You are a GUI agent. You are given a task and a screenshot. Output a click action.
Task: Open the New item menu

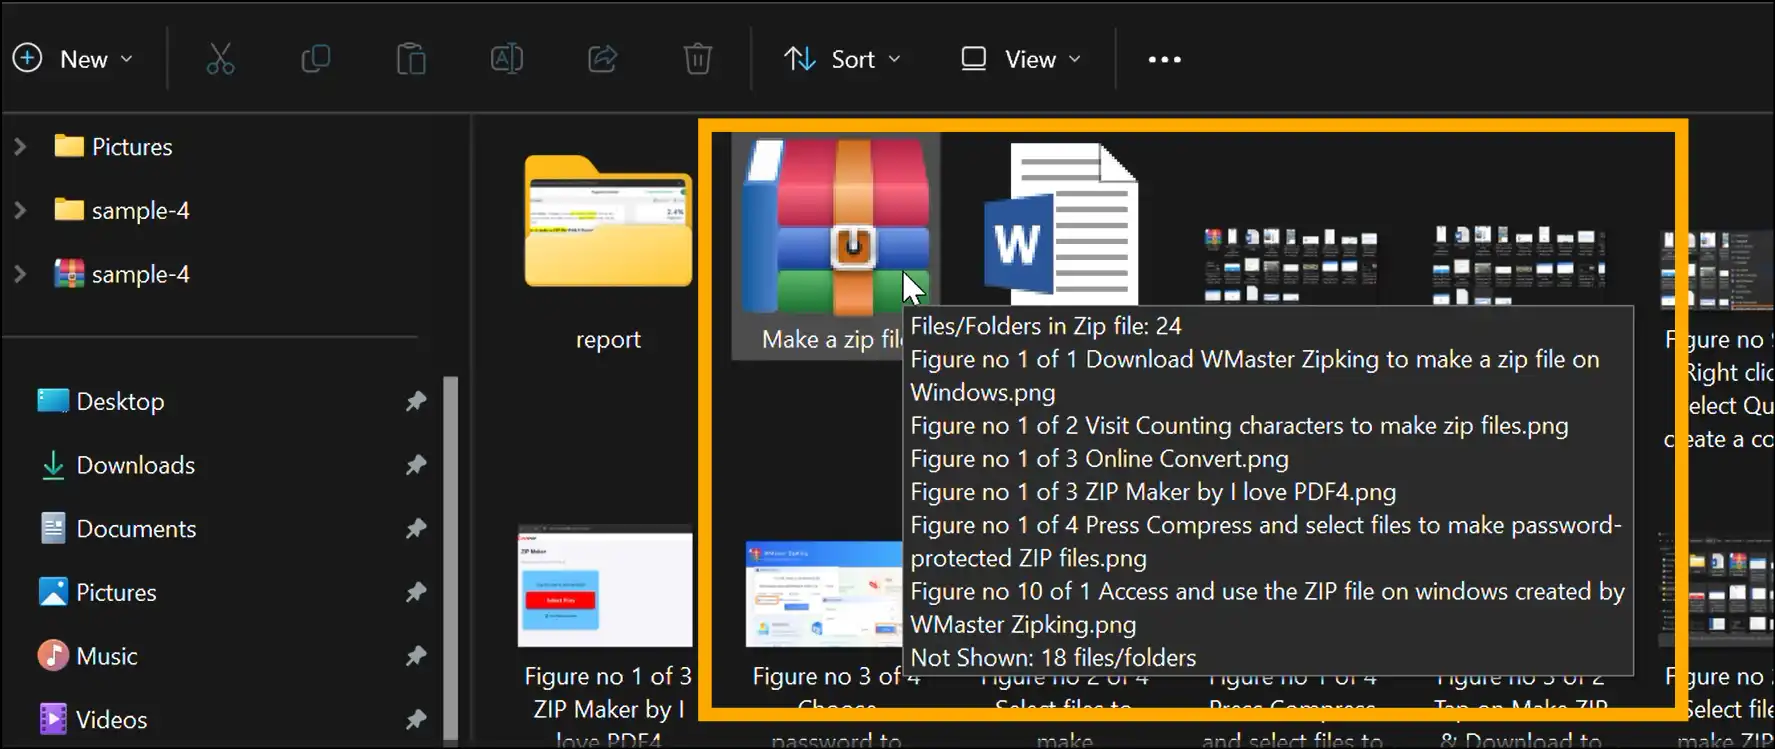(x=72, y=59)
